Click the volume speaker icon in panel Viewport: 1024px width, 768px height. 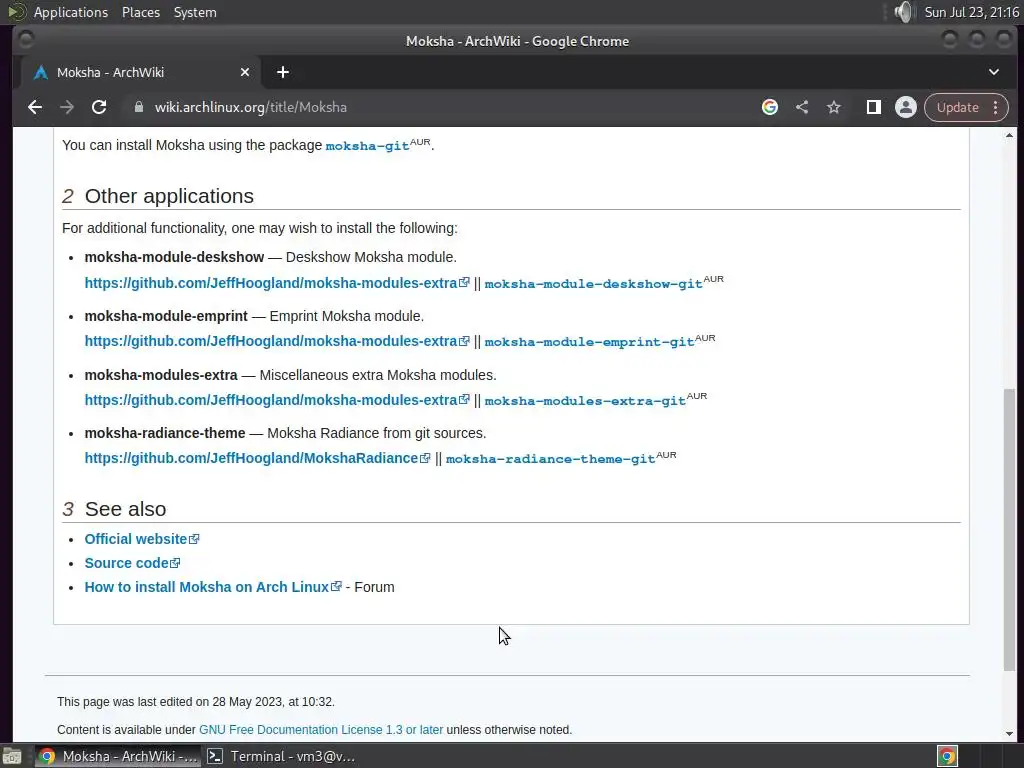904,12
